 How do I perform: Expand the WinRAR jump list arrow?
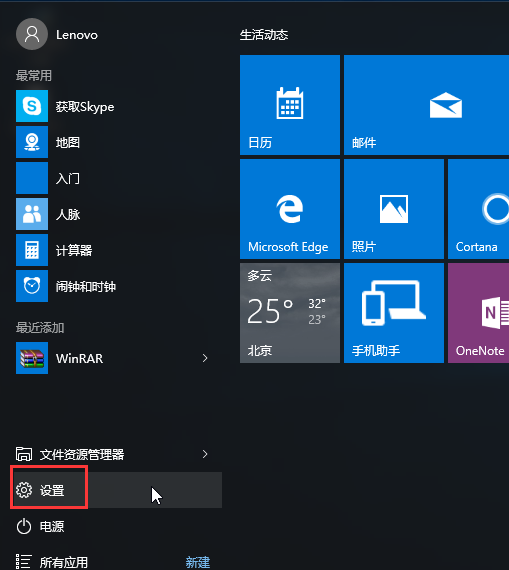point(205,358)
